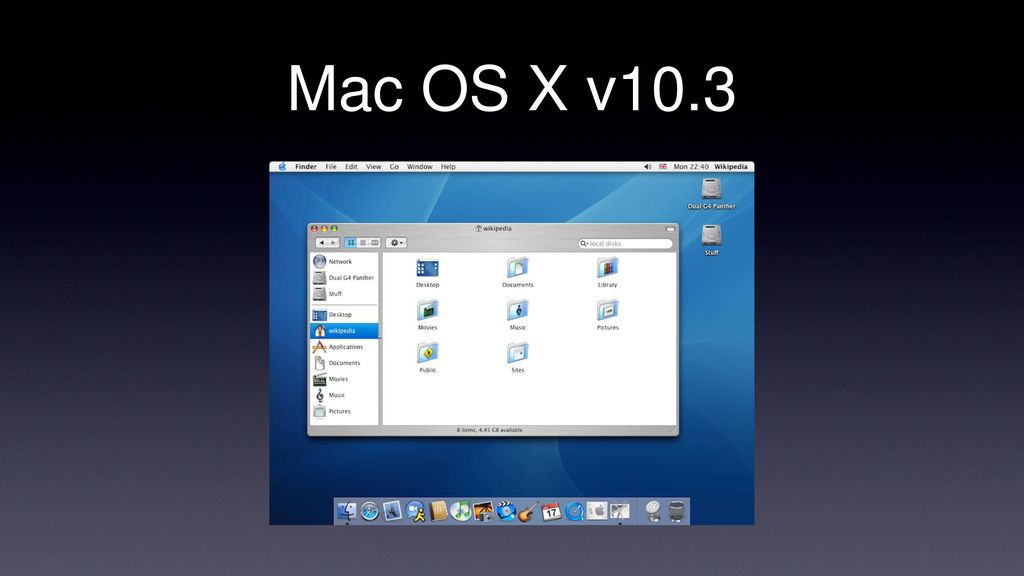The image size is (1024, 576).
Task: Open the Edit menu
Action: pyautogui.click(x=351, y=167)
